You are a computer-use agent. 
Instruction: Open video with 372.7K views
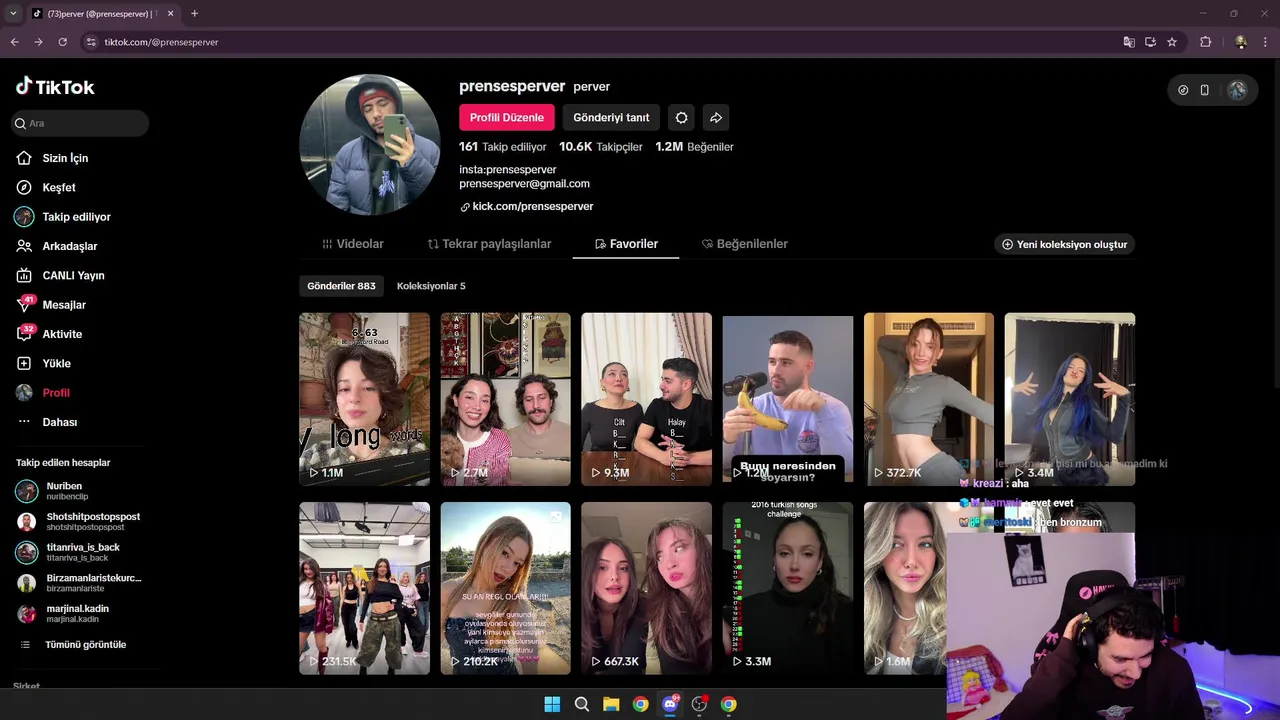929,399
